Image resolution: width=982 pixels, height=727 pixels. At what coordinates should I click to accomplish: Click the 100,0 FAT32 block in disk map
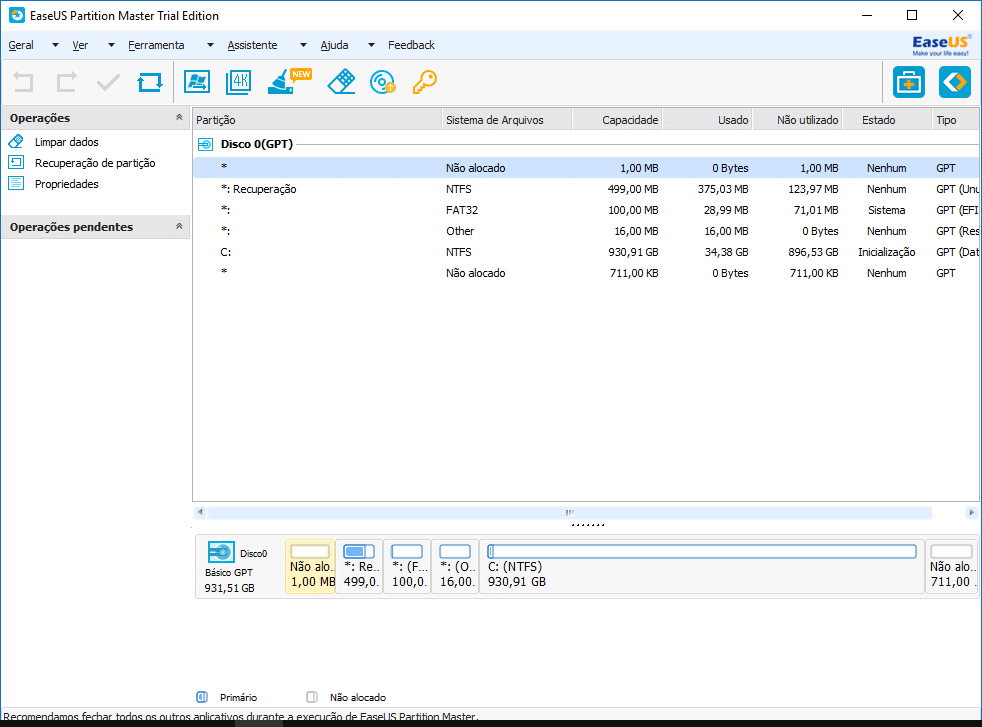click(407, 566)
